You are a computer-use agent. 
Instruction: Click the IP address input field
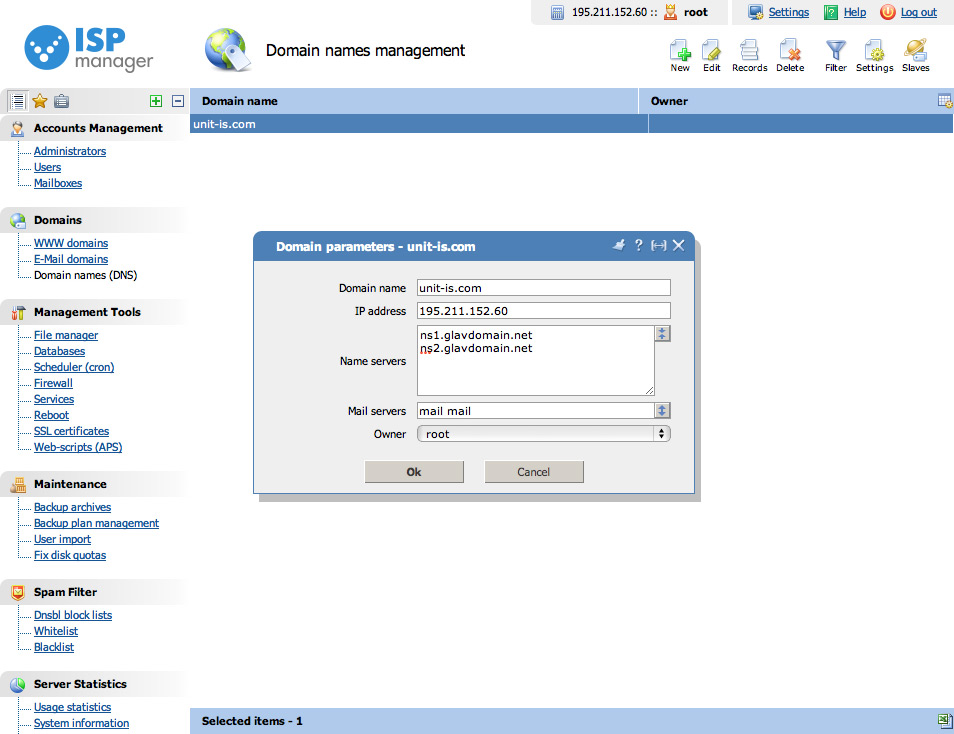[543, 311]
